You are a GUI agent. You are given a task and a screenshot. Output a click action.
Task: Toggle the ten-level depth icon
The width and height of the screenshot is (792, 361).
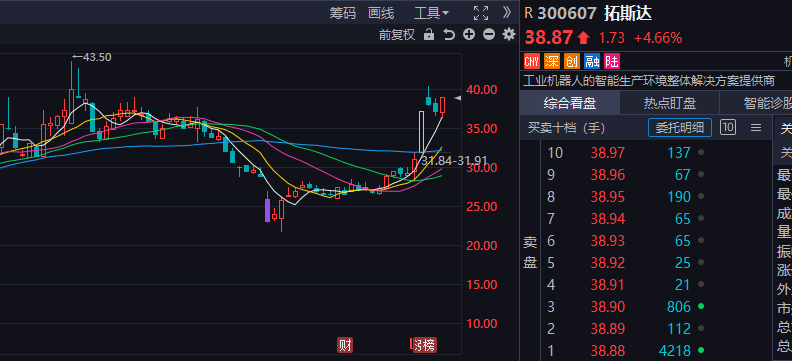coord(727,127)
